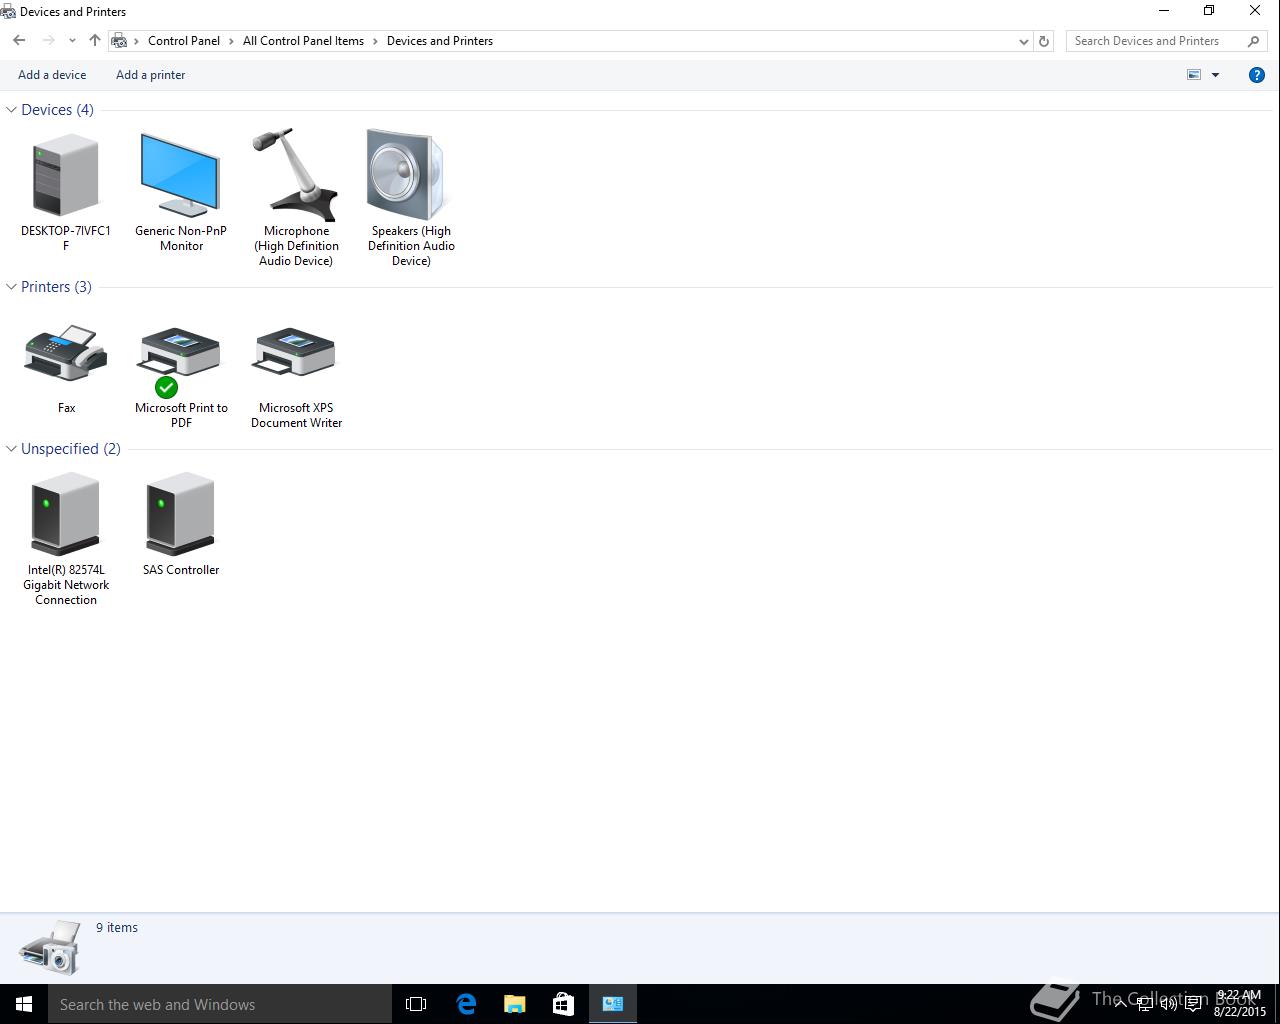Go to All Control Panel Items breadcrumb
1280x1024 pixels.
303,41
